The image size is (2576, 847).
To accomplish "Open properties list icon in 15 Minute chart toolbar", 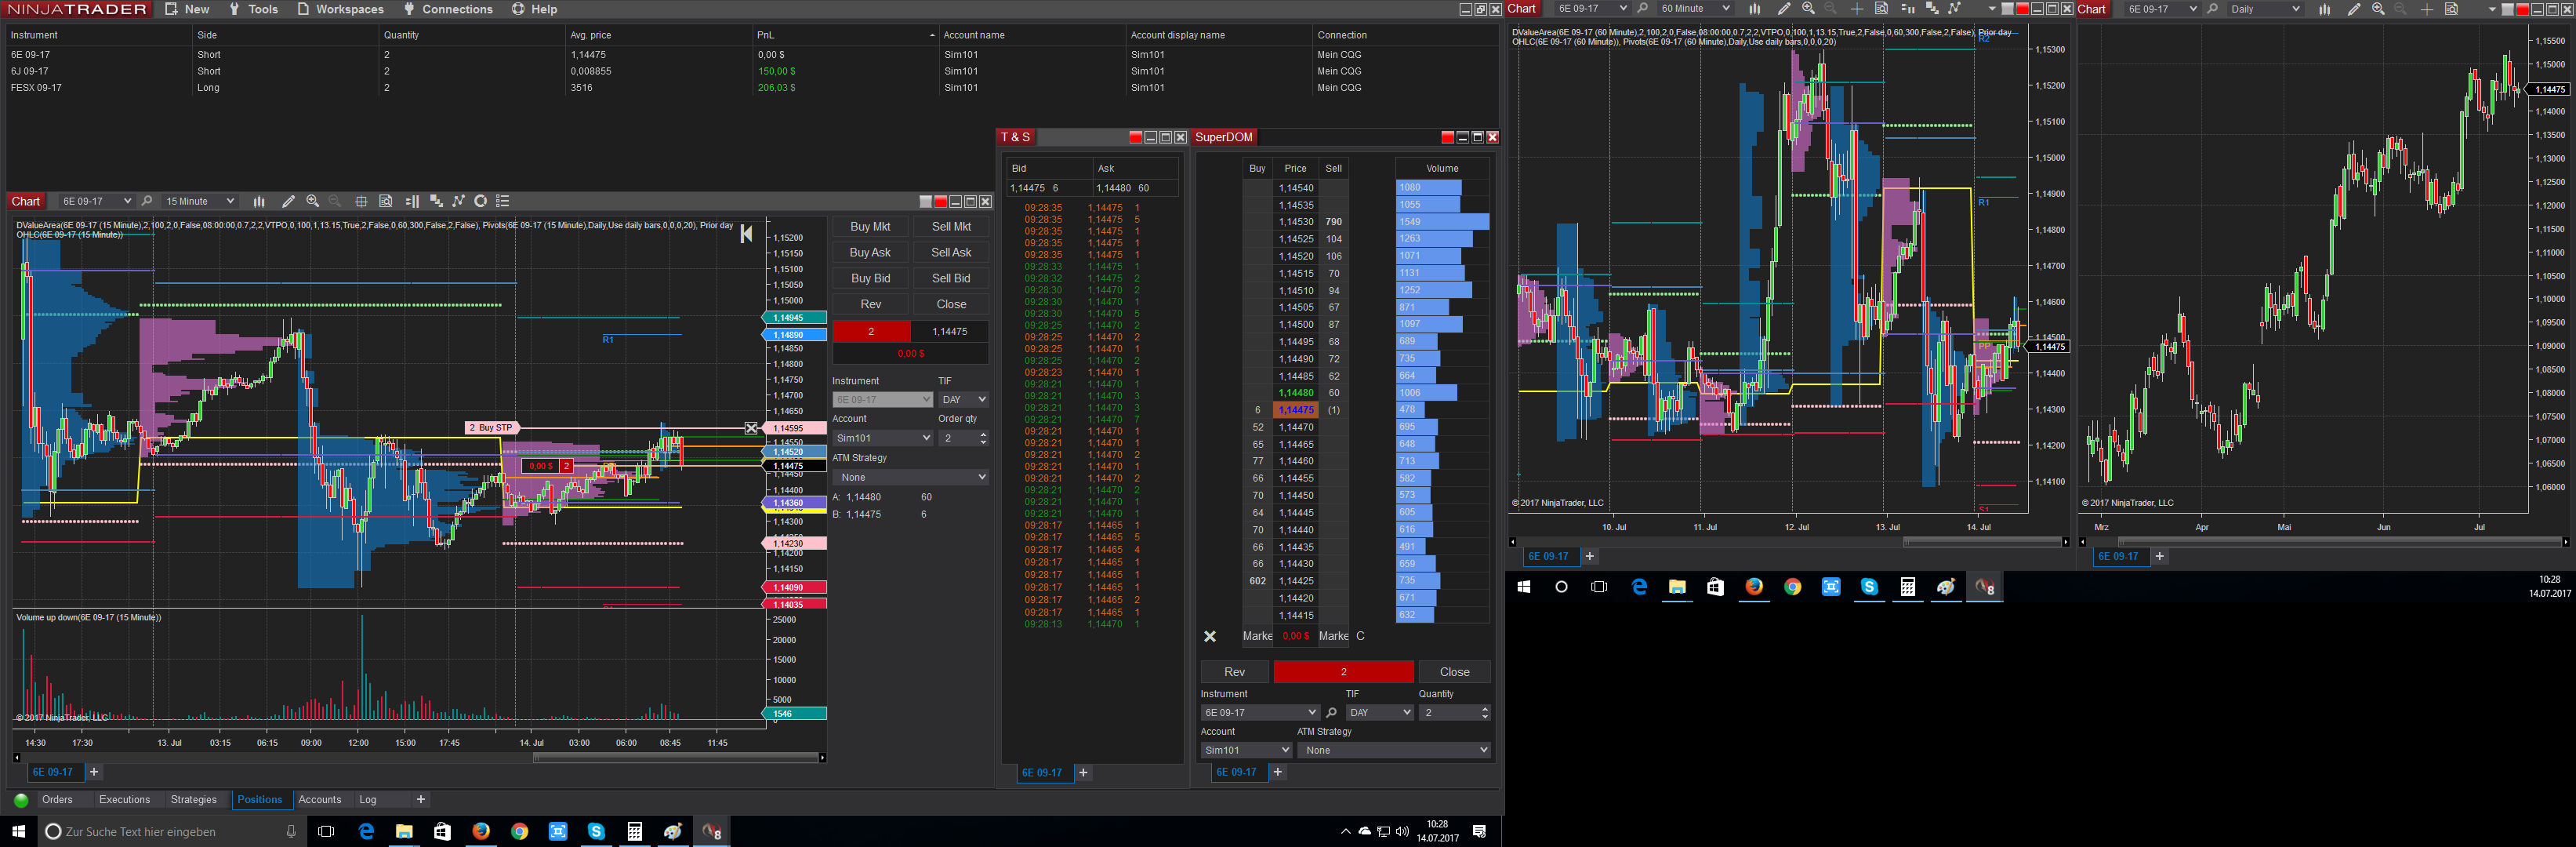I will [x=503, y=201].
